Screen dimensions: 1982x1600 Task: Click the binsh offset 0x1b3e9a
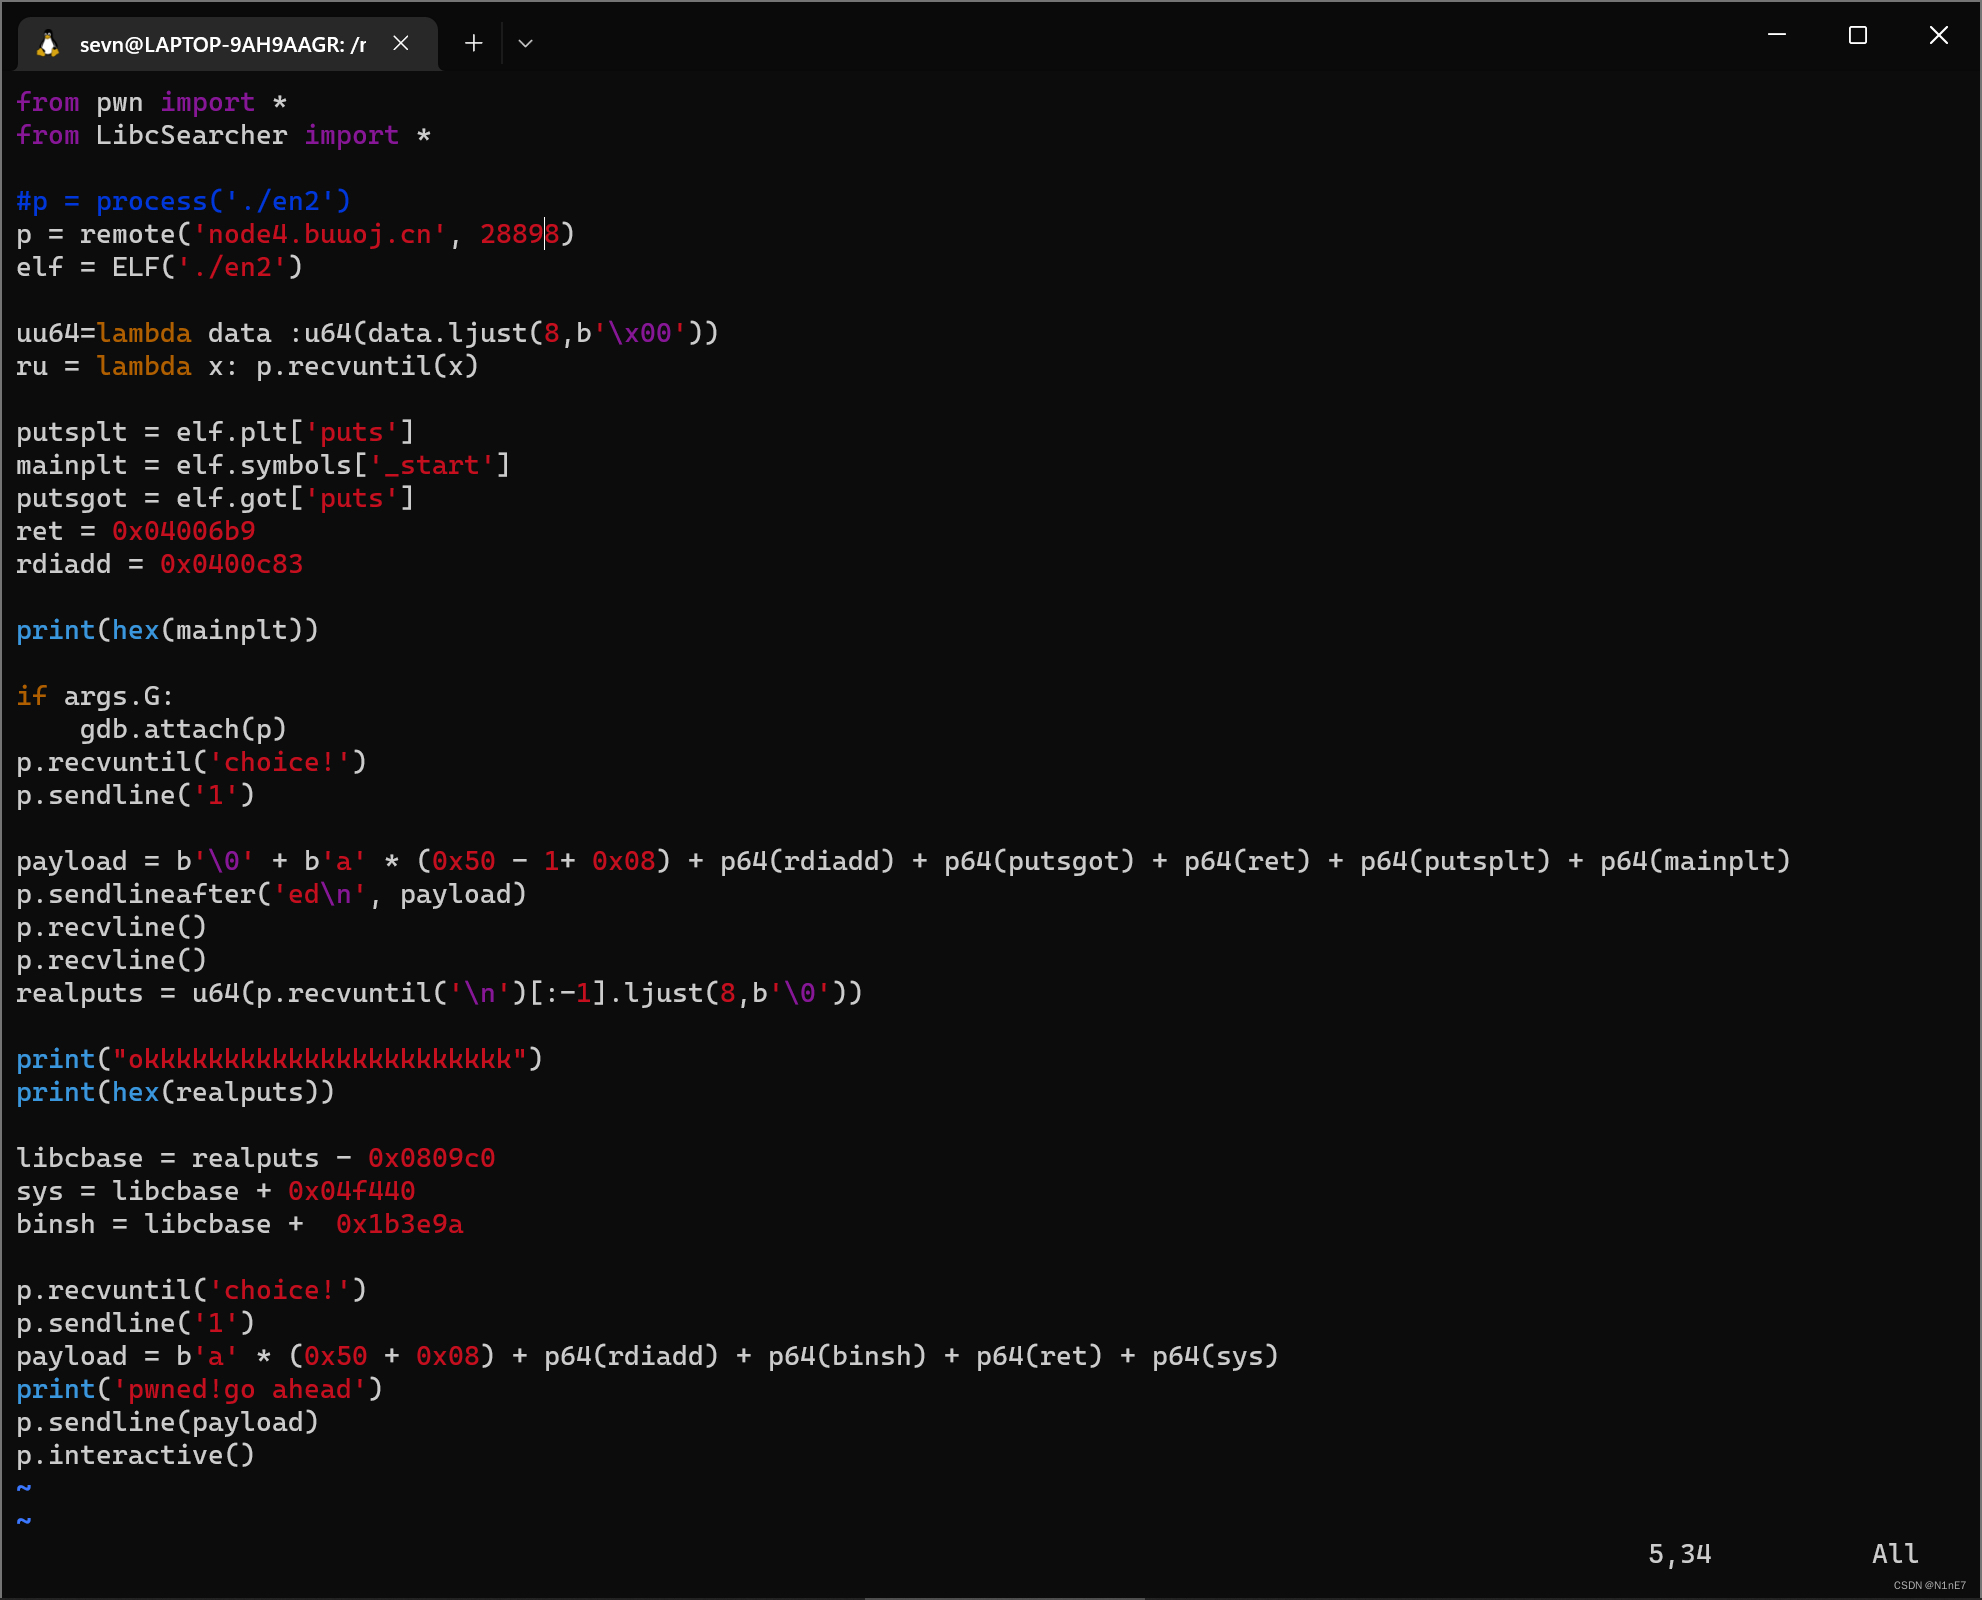pyautogui.click(x=400, y=1224)
